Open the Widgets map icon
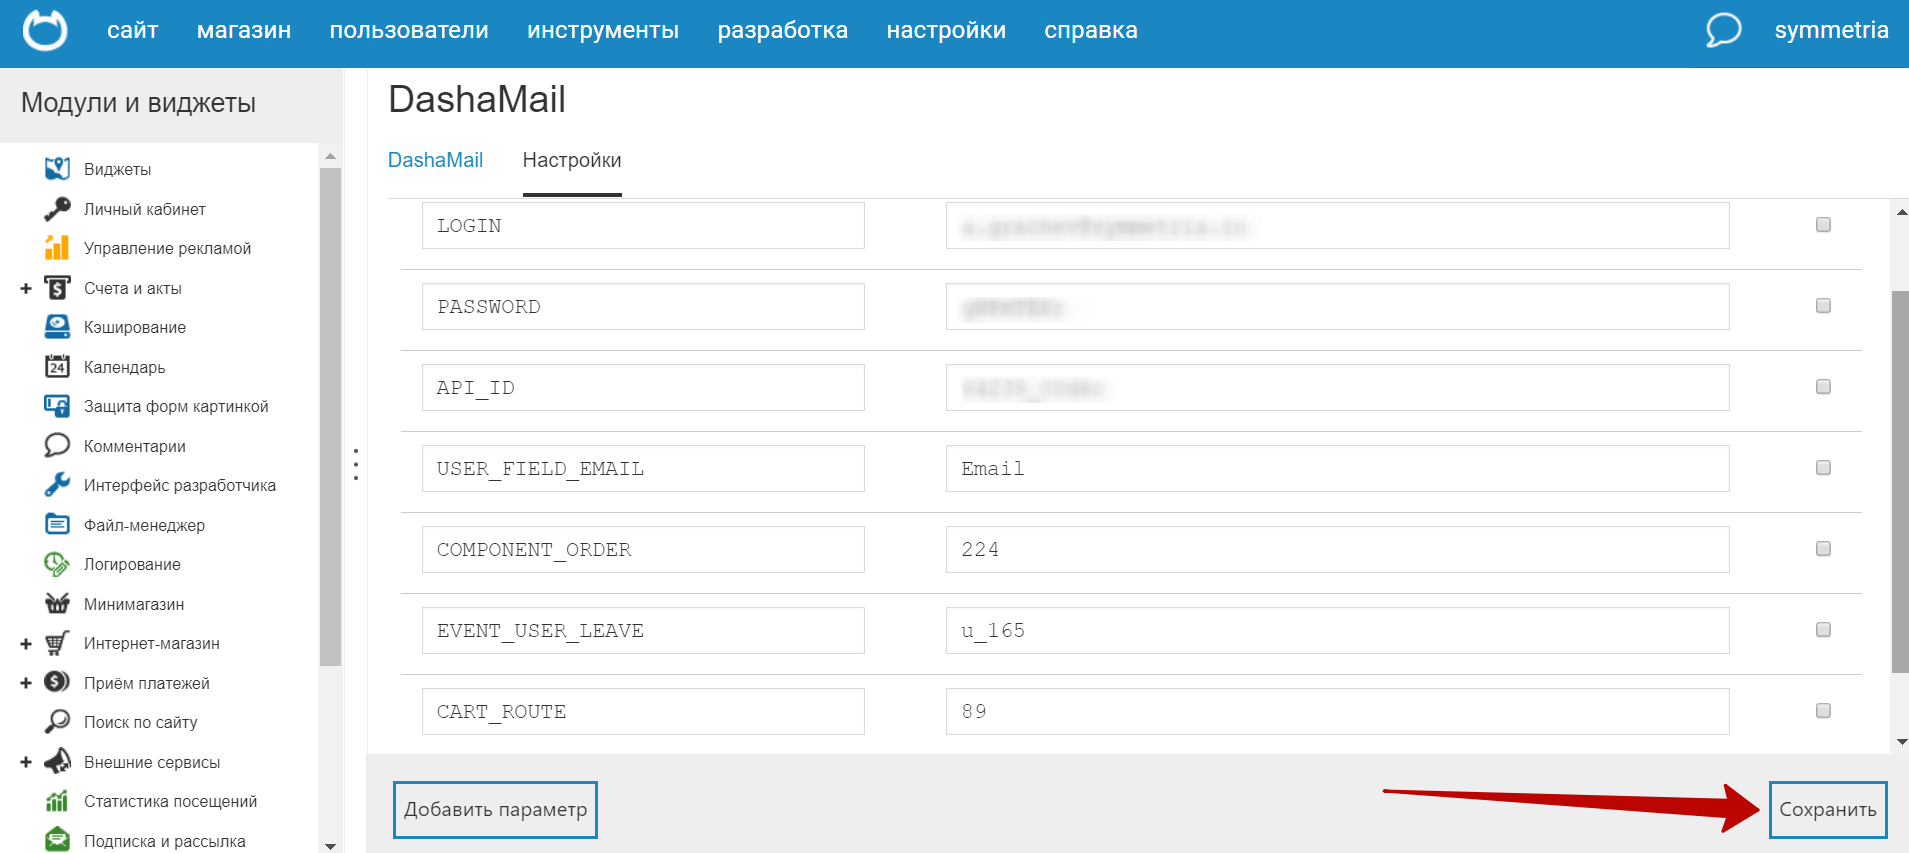The height and width of the screenshot is (853, 1909). (57, 169)
